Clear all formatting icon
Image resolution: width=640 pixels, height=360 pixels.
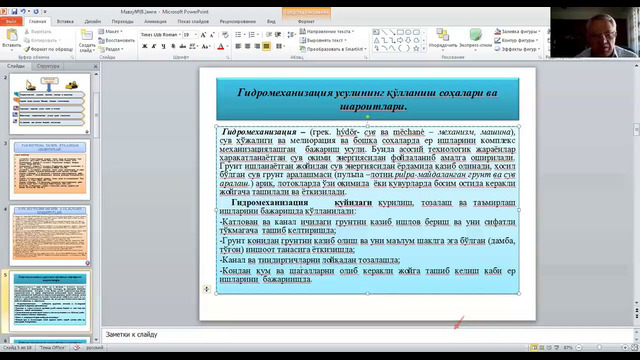pos(225,35)
